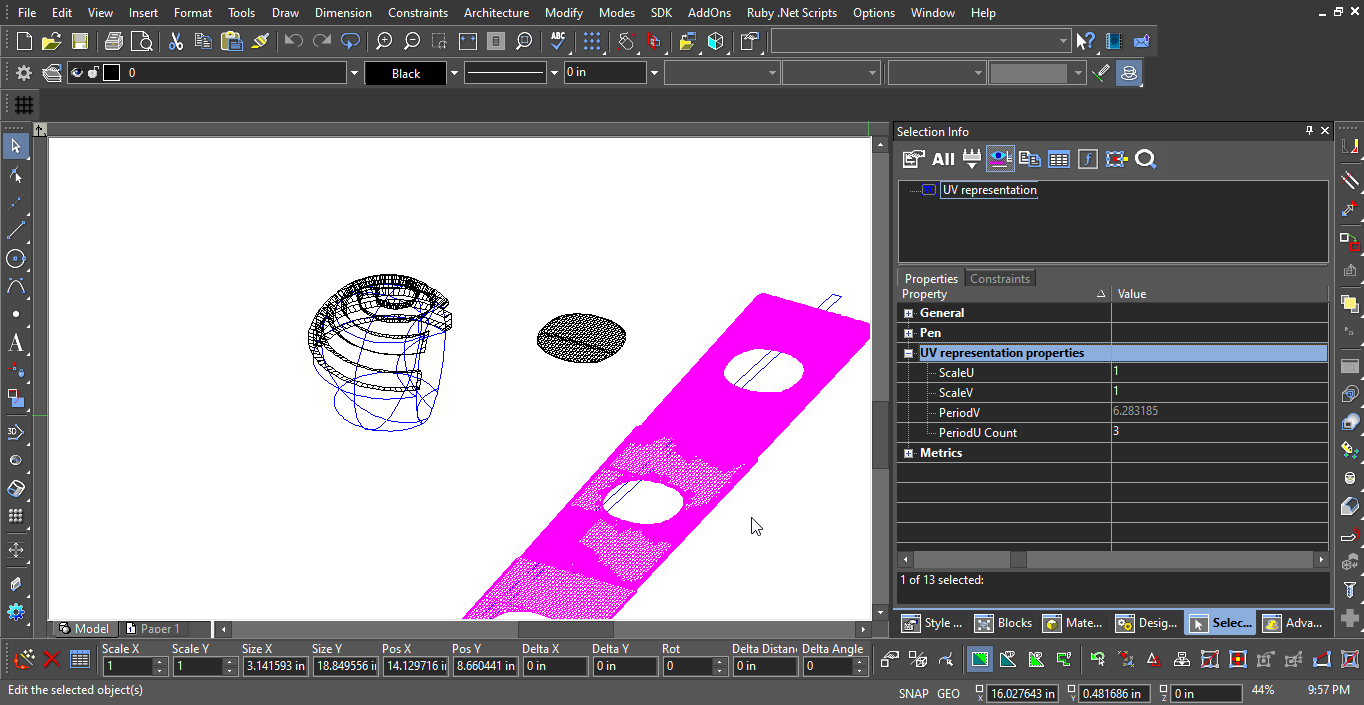Select the Text tool (letter A)
The height and width of the screenshot is (705, 1364).
(16, 343)
